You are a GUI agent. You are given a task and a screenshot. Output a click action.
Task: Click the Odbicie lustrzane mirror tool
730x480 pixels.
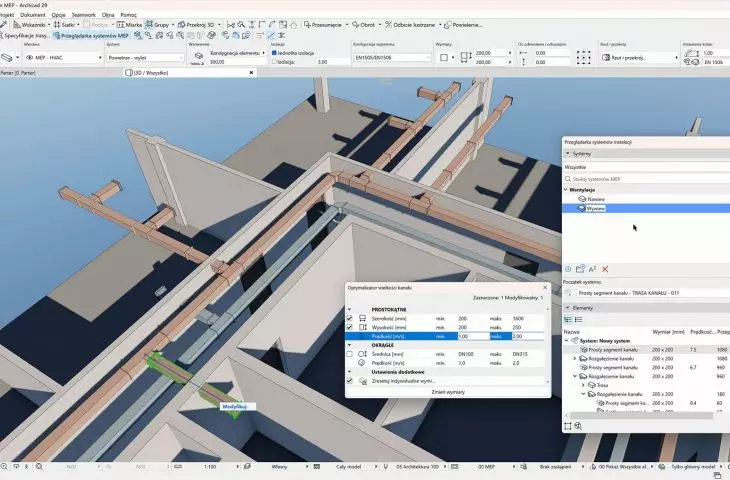[x=410, y=25]
